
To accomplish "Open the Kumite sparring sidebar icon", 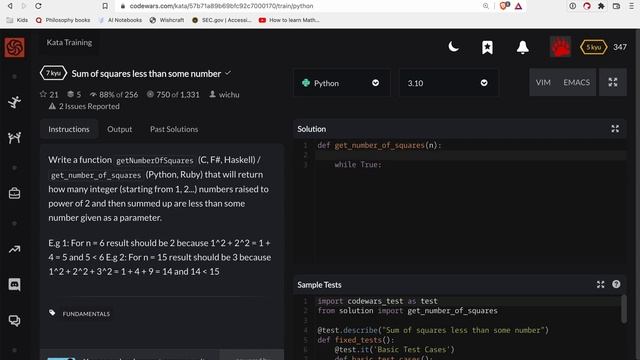I will (x=14, y=138).
